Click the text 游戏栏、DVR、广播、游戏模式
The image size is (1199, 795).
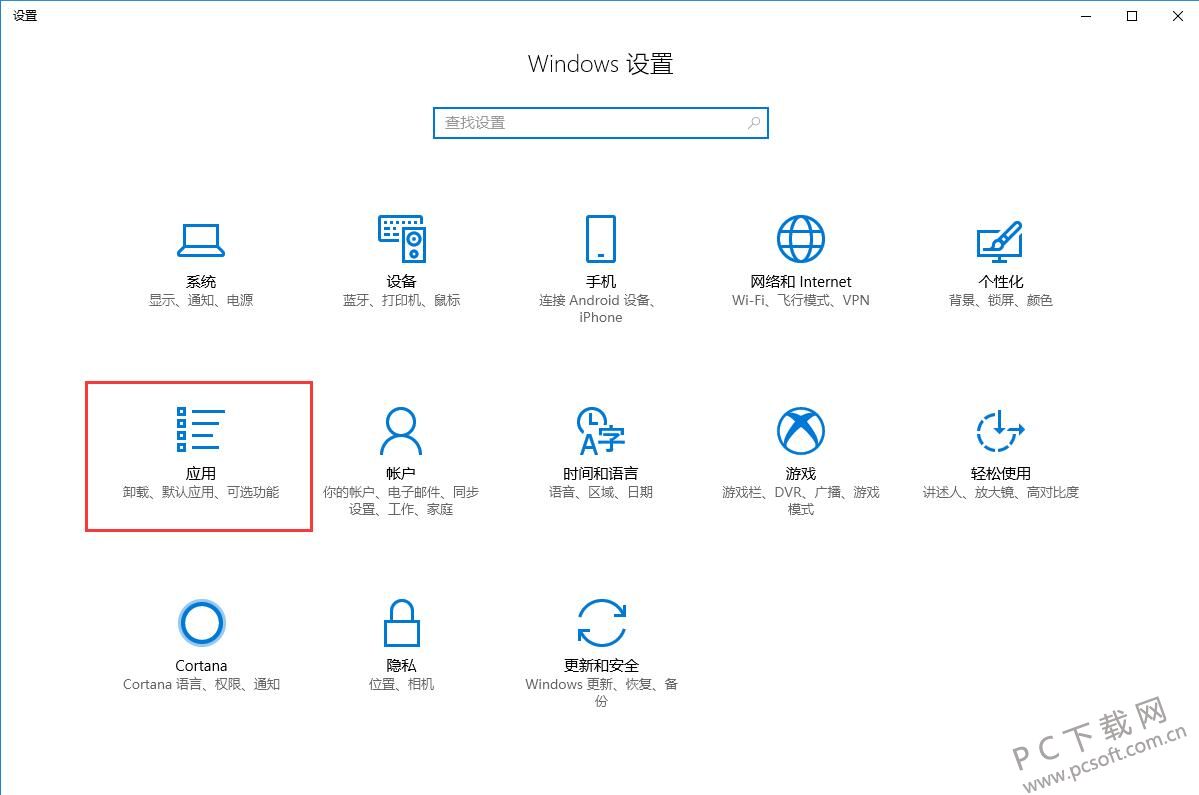click(x=801, y=501)
